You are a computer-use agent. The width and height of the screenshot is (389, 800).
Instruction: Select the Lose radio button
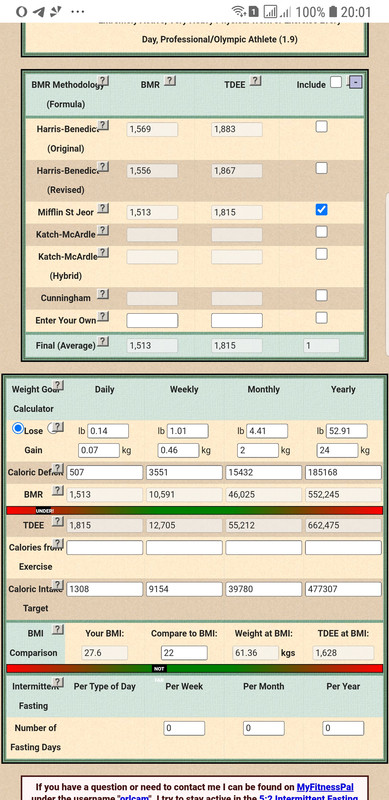pos(18,429)
